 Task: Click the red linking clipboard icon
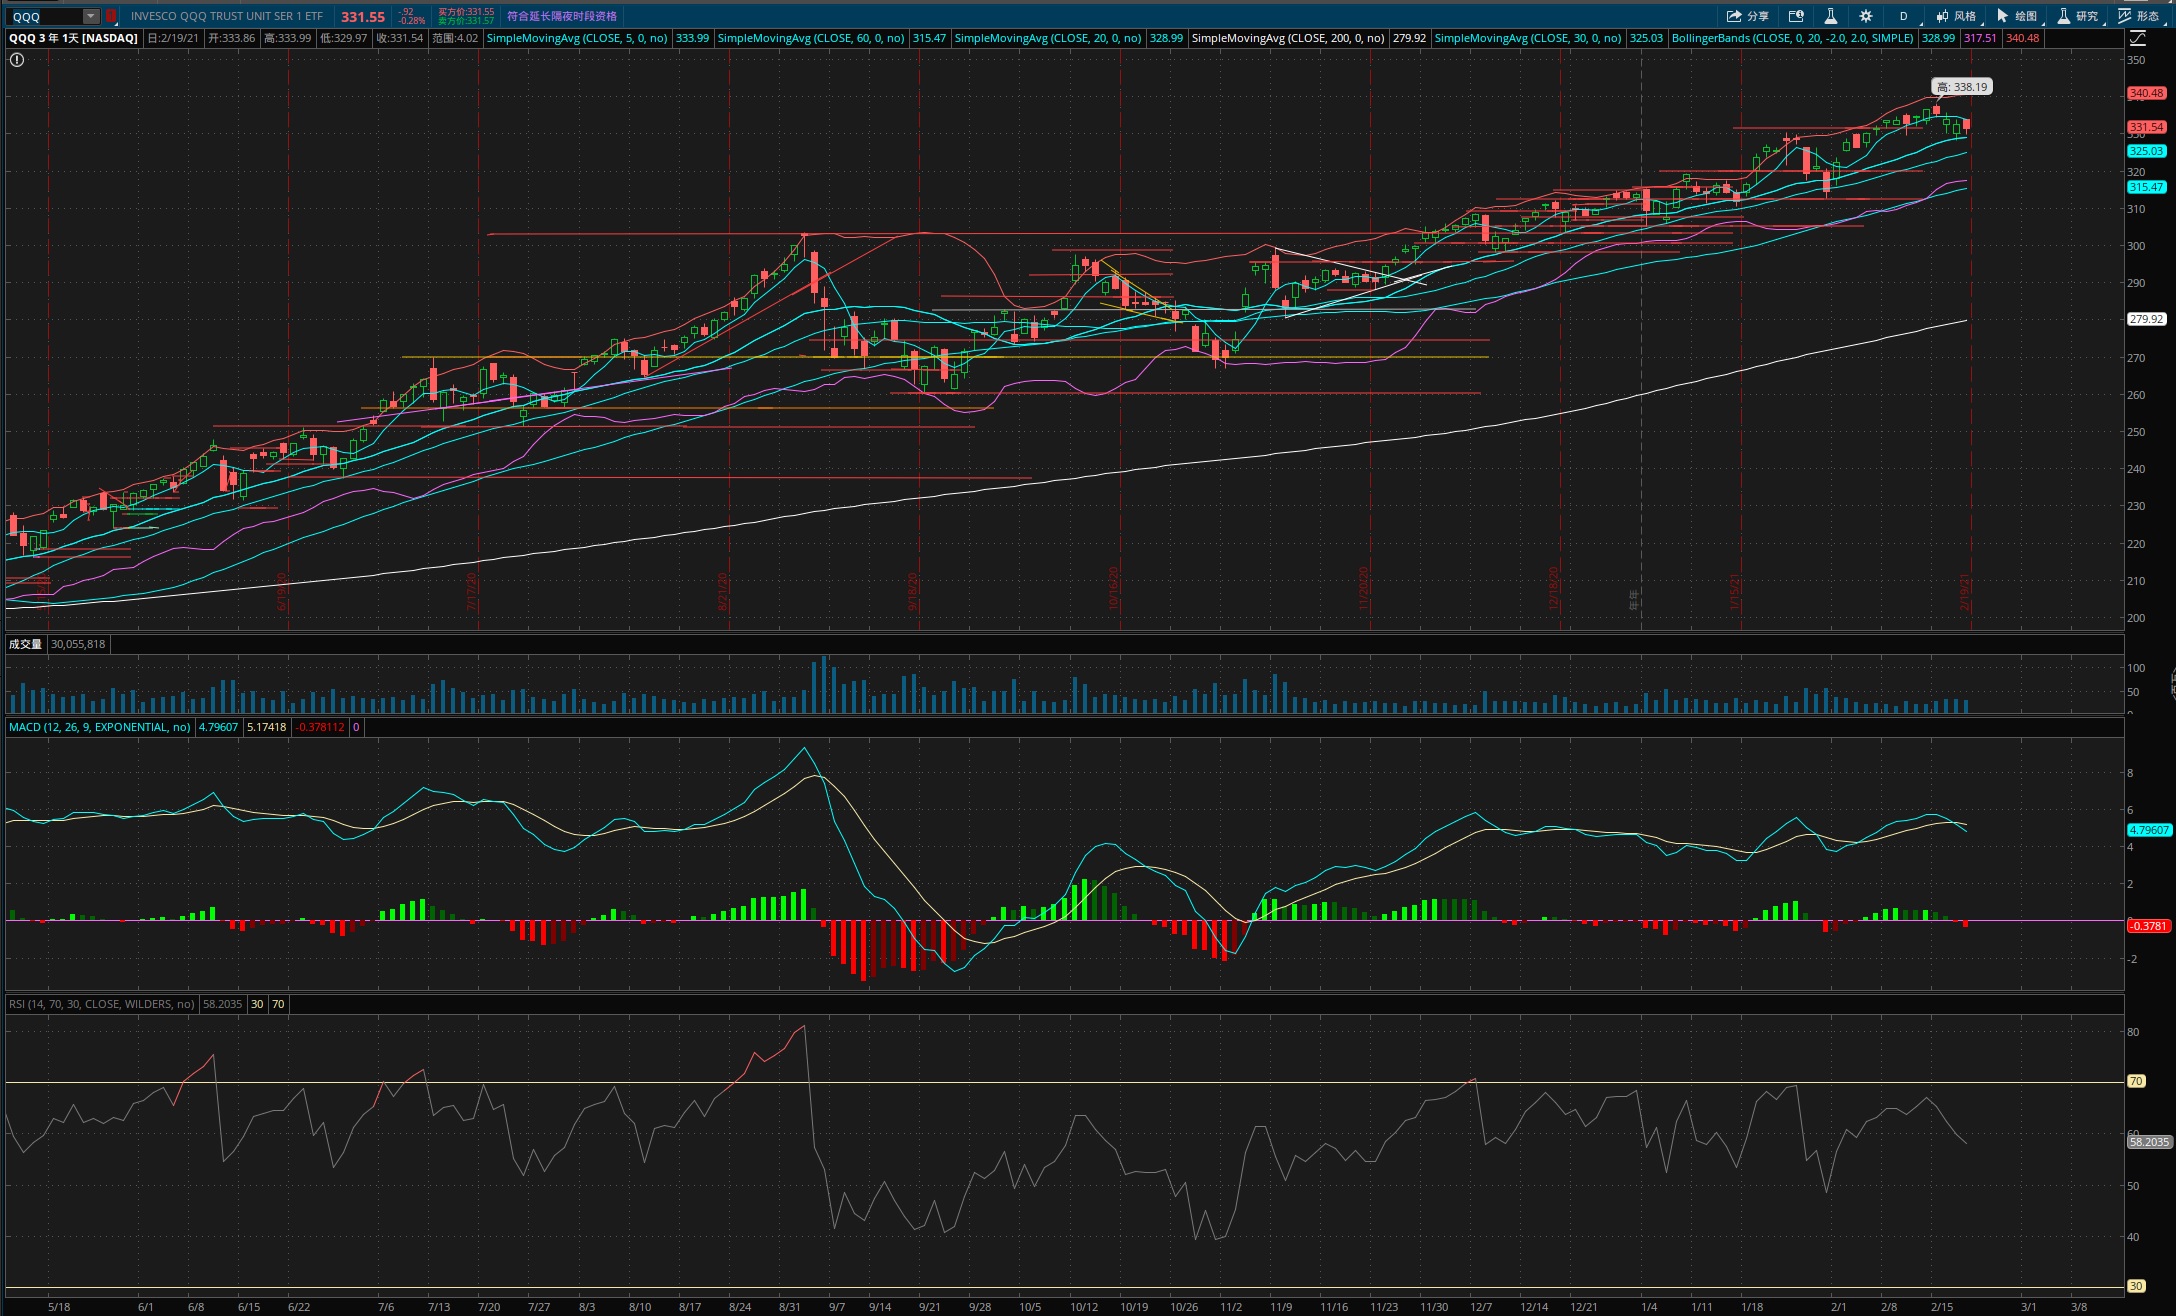point(111,16)
